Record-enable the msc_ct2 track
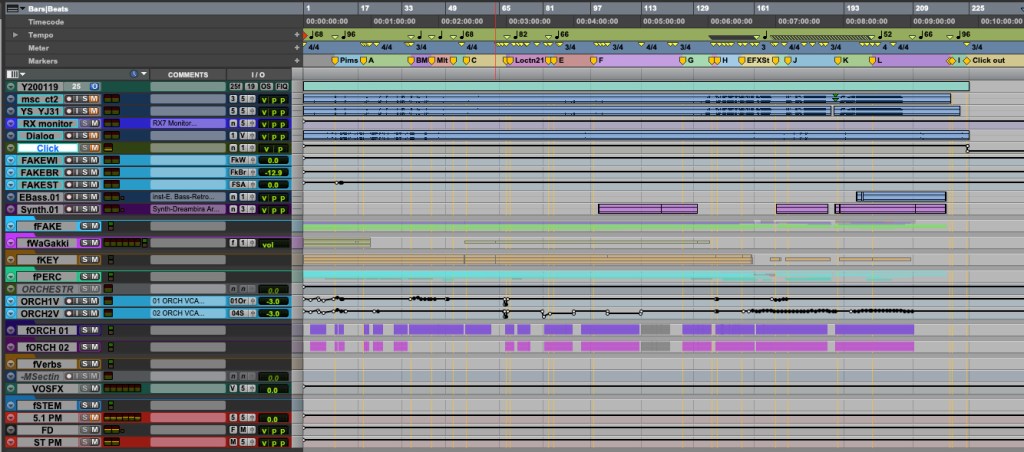The height and width of the screenshot is (452, 1024). pyautogui.click(x=68, y=99)
